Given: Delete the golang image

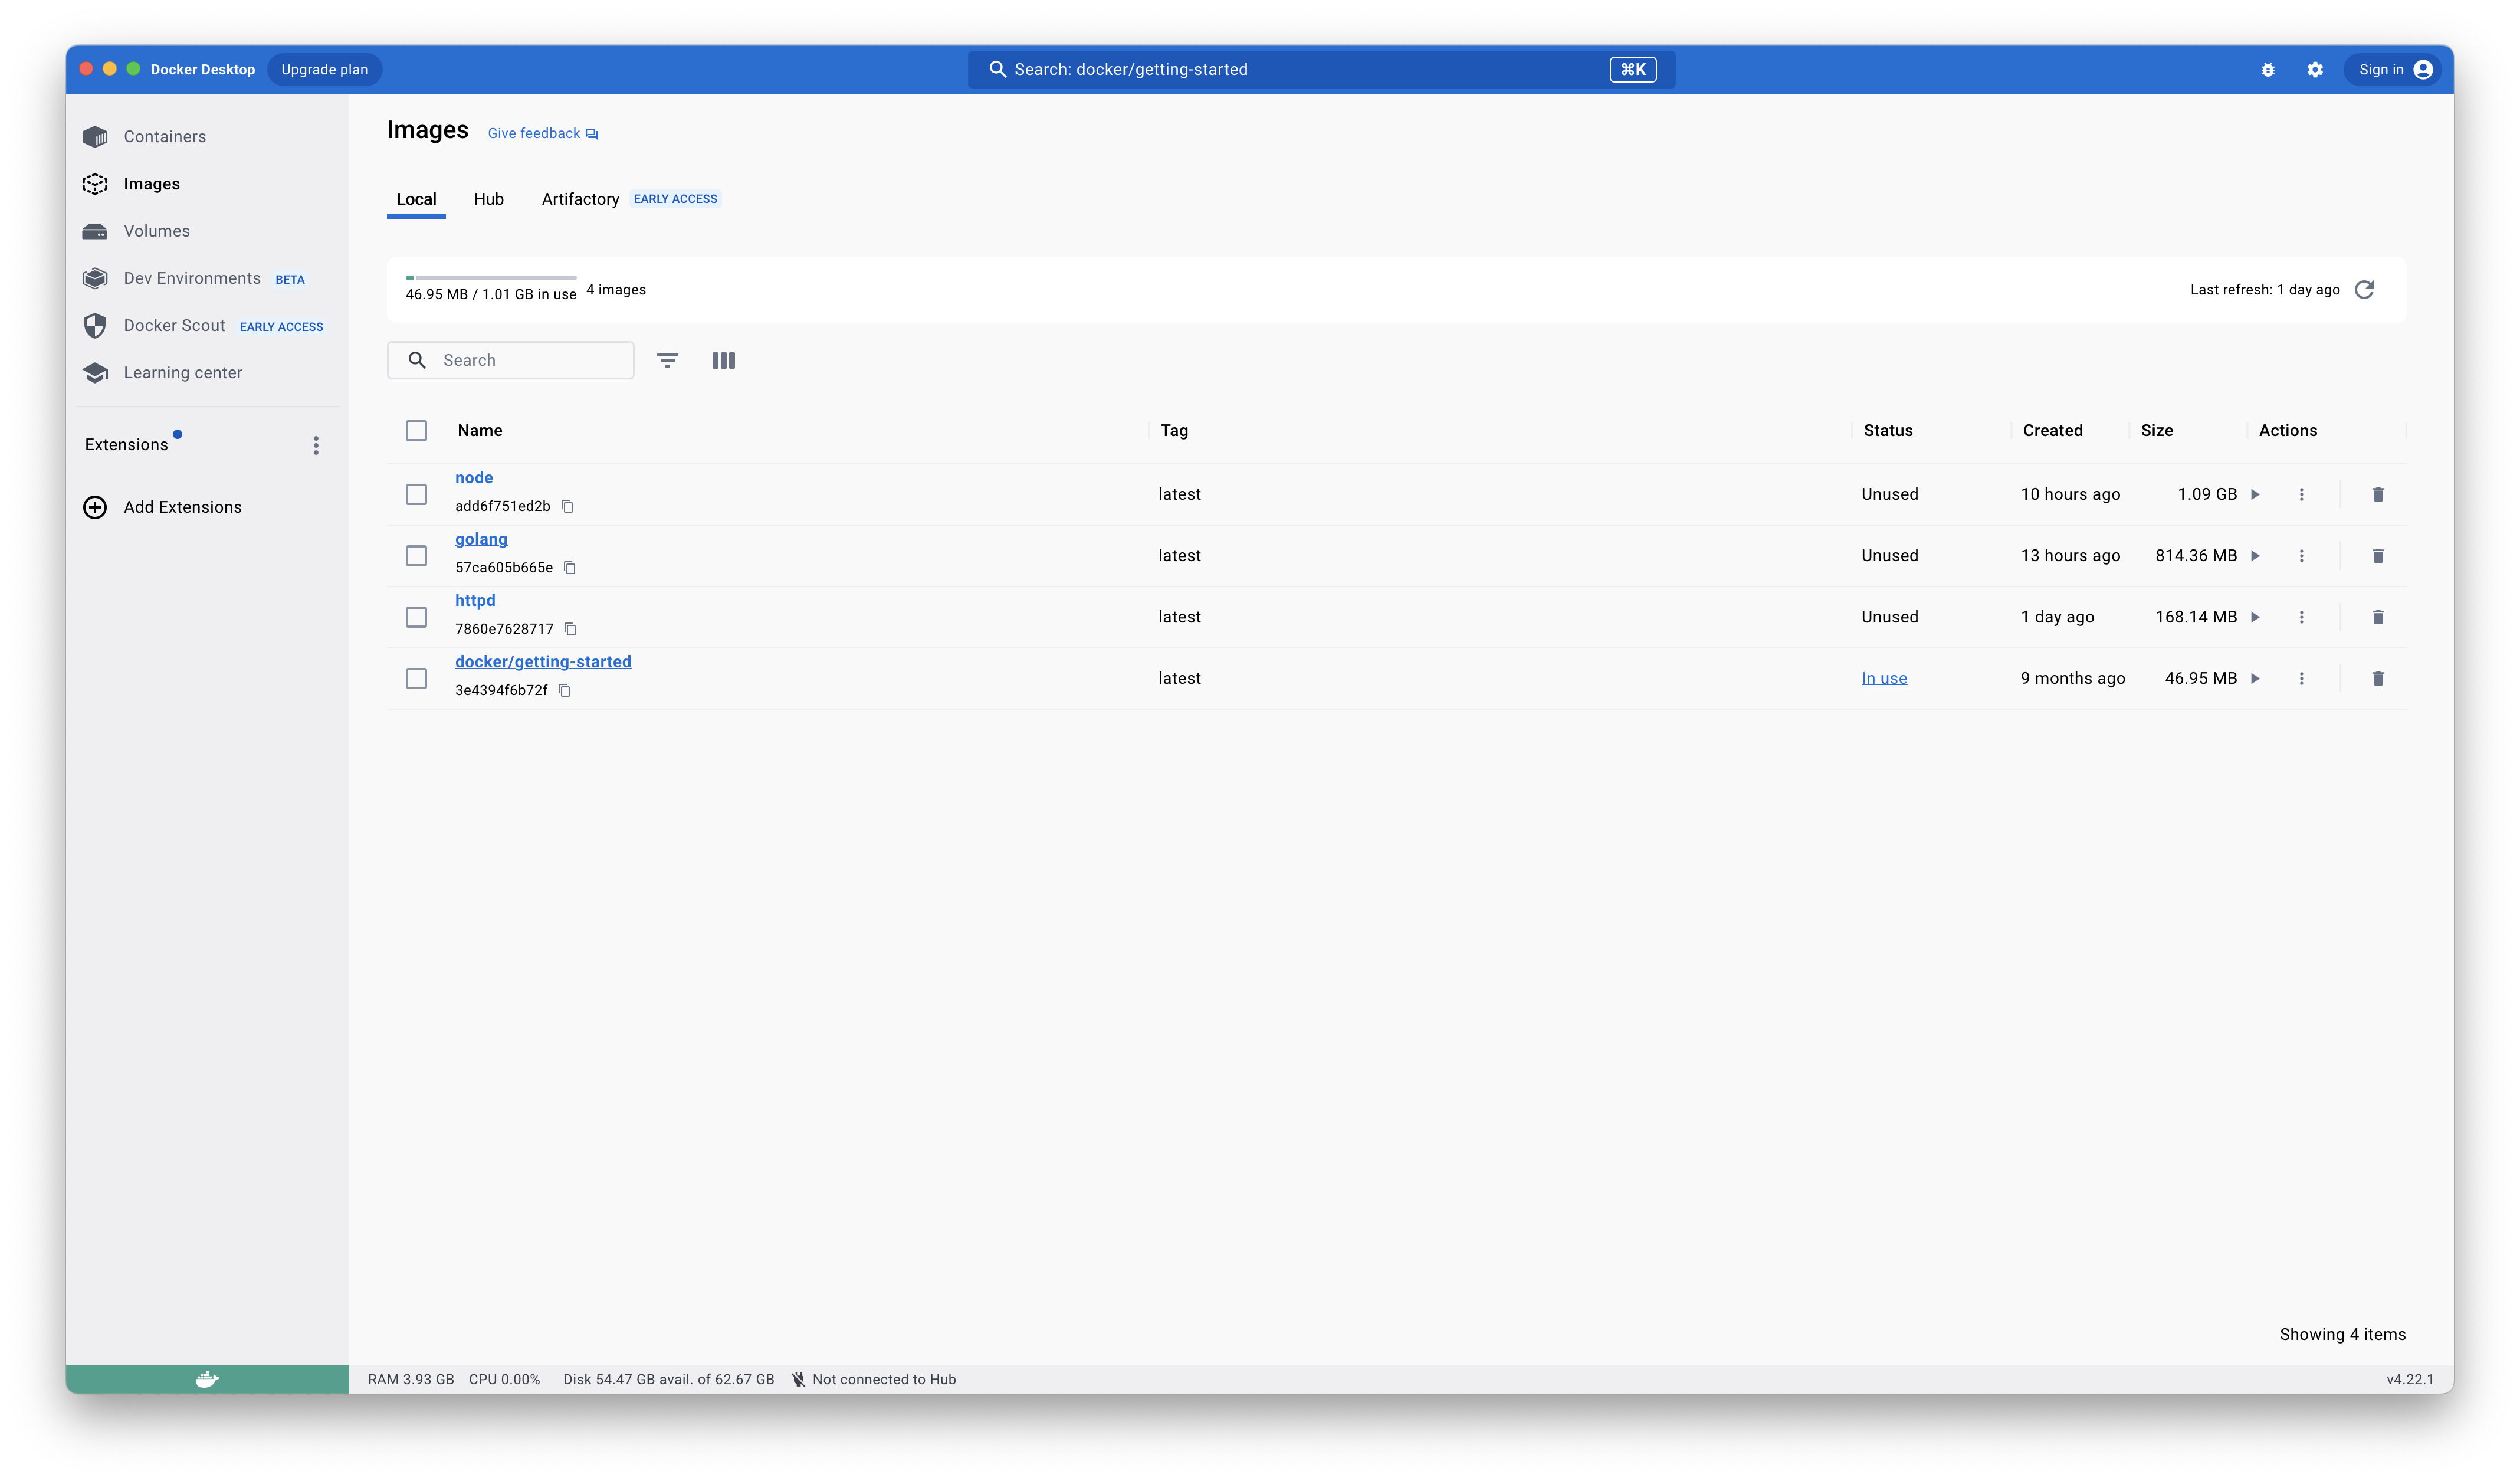Looking at the screenshot, I should pyautogui.click(x=2378, y=556).
